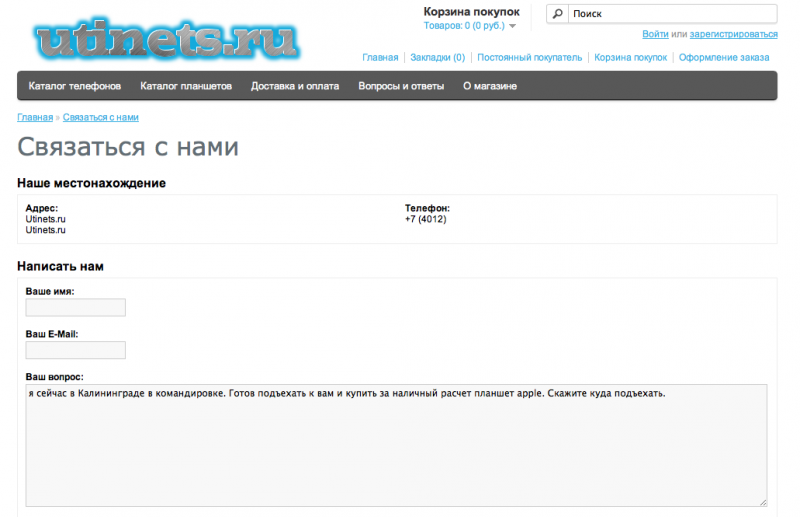The height and width of the screenshot is (517, 800).
Task: Open Постоянный покупатель link
Action: point(530,57)
